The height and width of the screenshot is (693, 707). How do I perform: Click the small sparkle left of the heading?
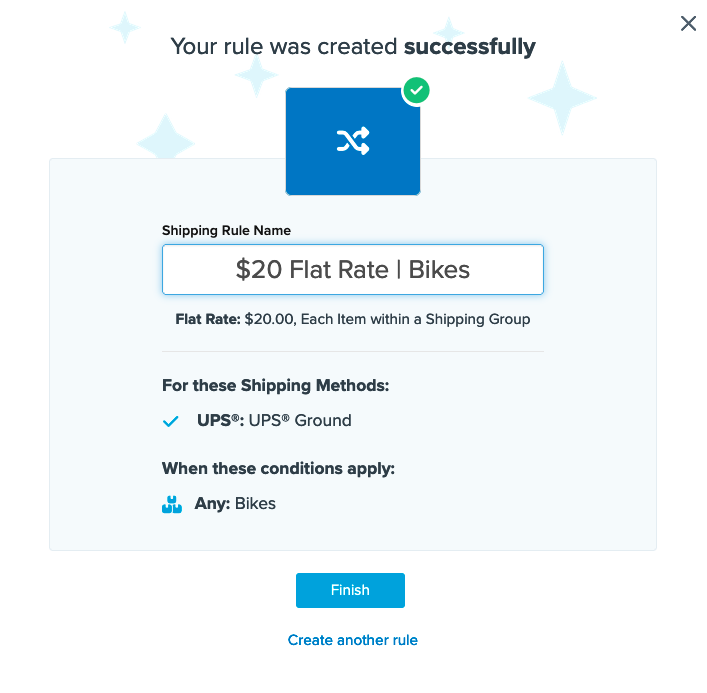125,27
